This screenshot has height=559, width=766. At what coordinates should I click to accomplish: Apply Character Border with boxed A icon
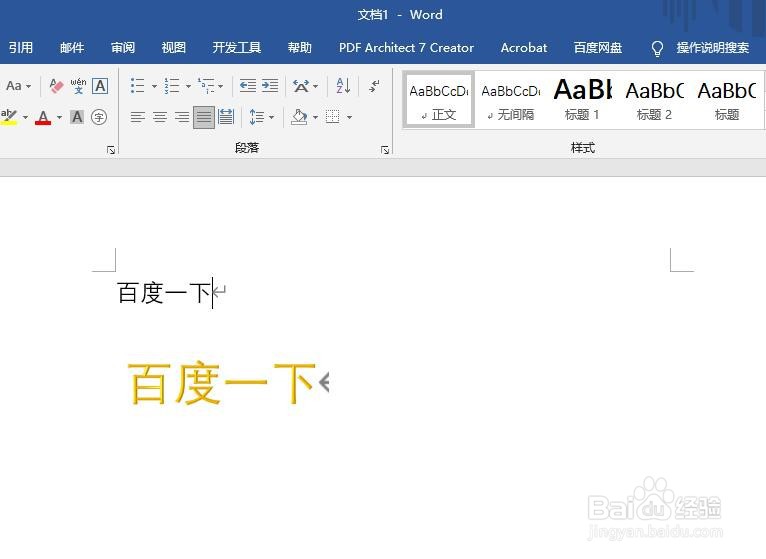100,86
